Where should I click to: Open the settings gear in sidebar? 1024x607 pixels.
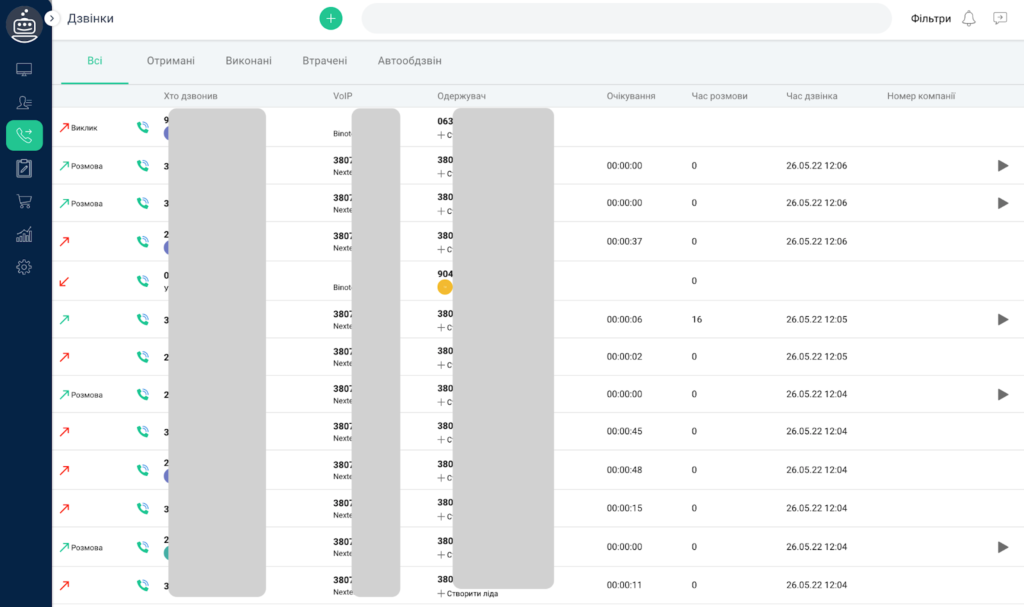tap(24, 267)
